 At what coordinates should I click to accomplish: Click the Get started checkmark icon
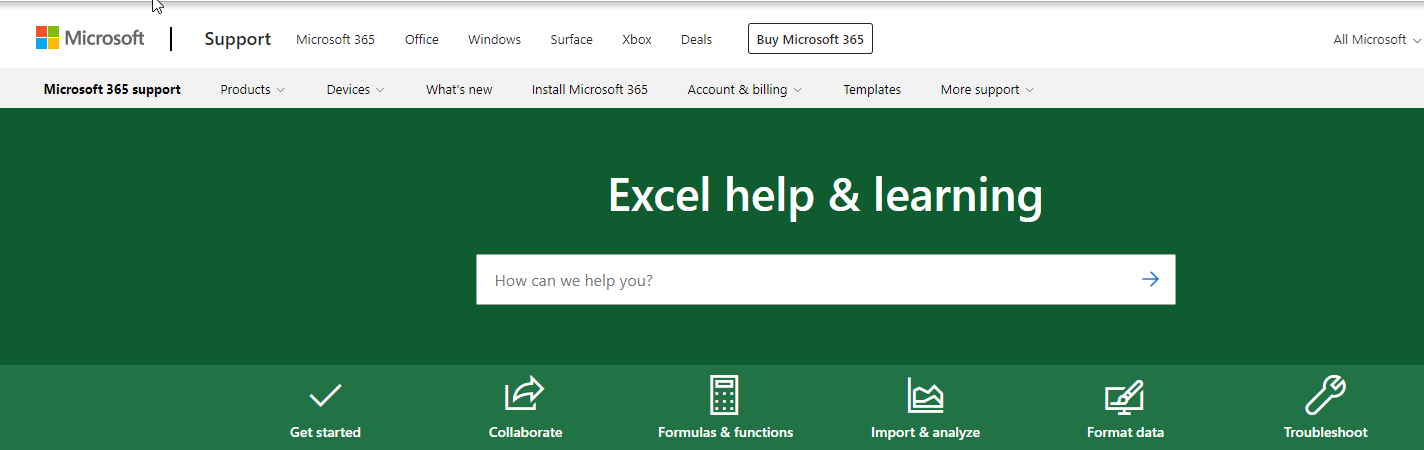point(325,396)
